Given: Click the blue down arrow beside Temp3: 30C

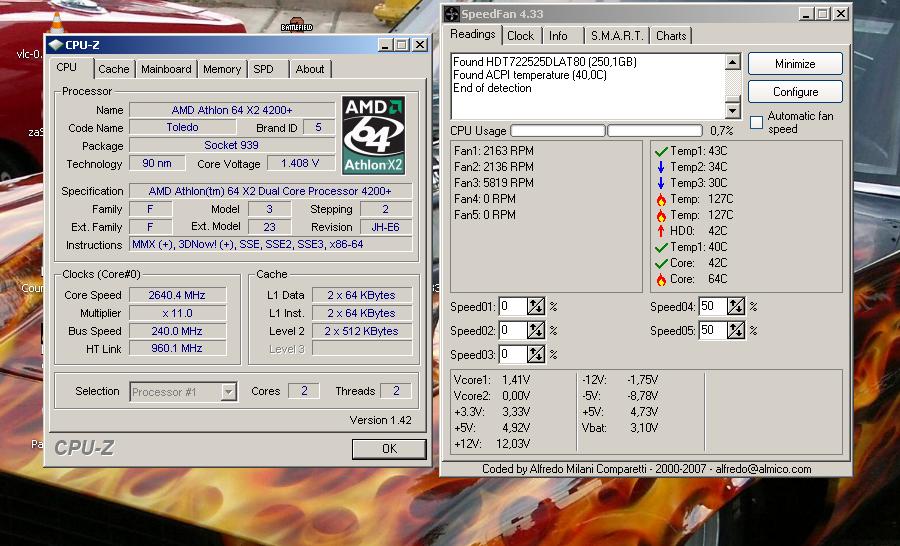Looking at the screenshot, I should [x=661, y=183].
